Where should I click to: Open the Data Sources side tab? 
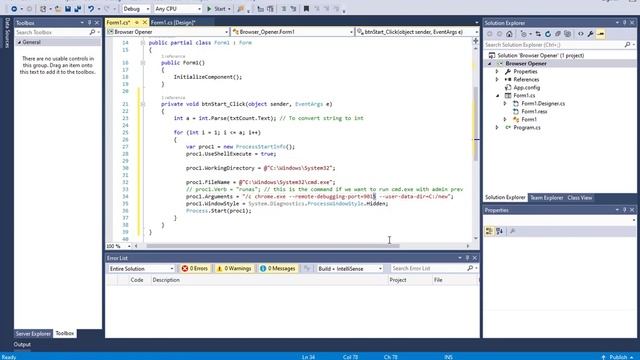7,33
